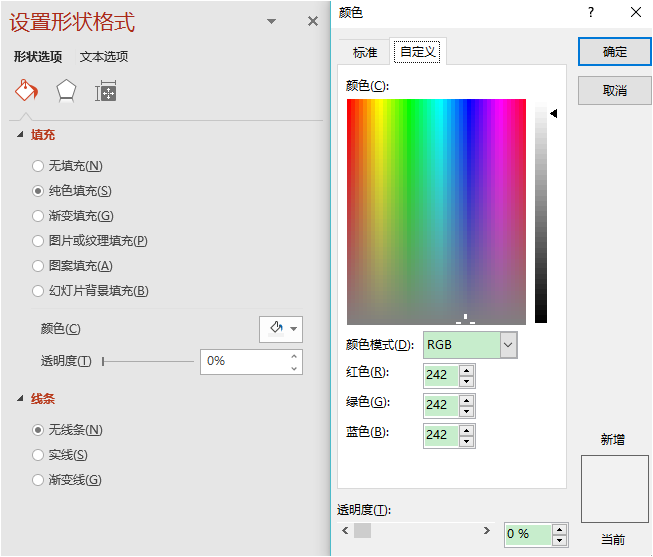Viewport: 653px width, 557px height.
Task: Select the 无填充 radio option
Action: tap(38, 166)
